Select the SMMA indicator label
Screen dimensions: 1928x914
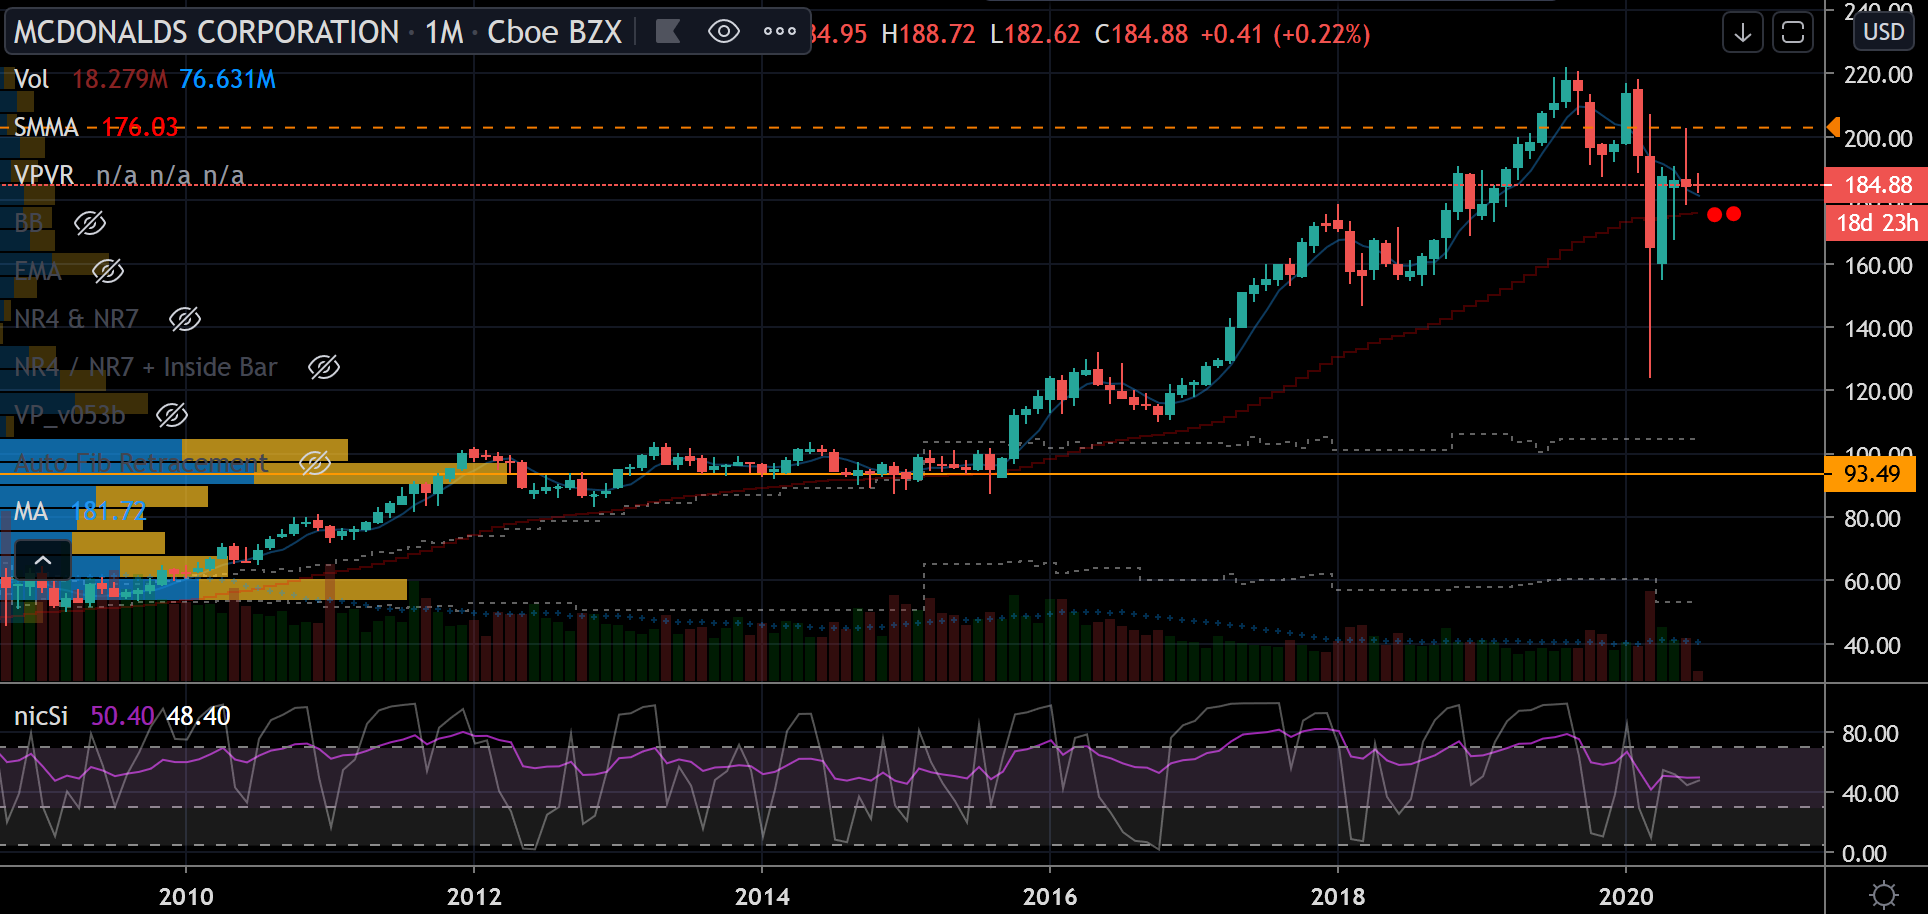[46, 127]
